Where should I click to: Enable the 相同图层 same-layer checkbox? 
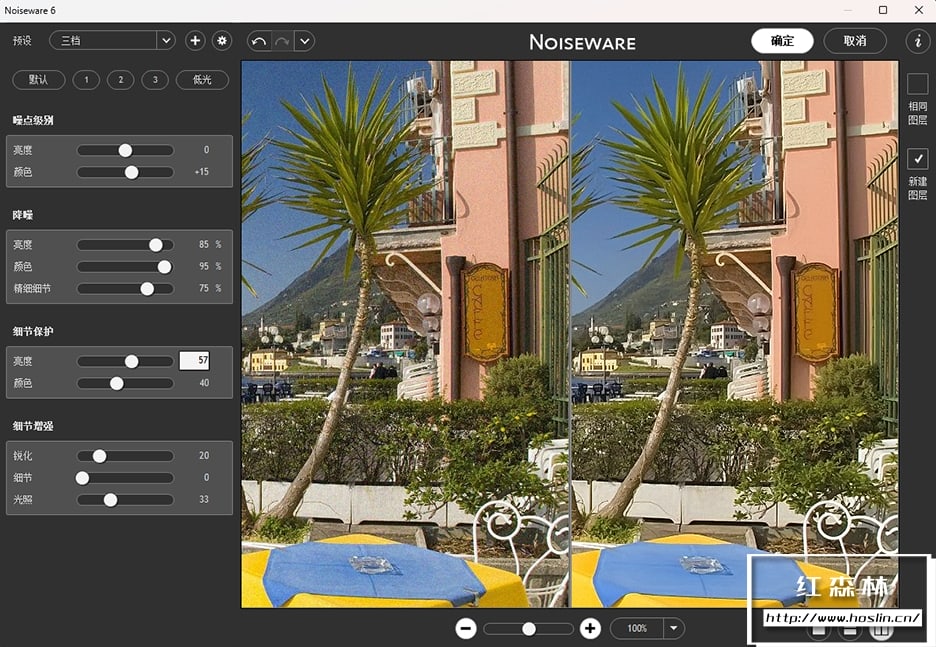(917, 84)
